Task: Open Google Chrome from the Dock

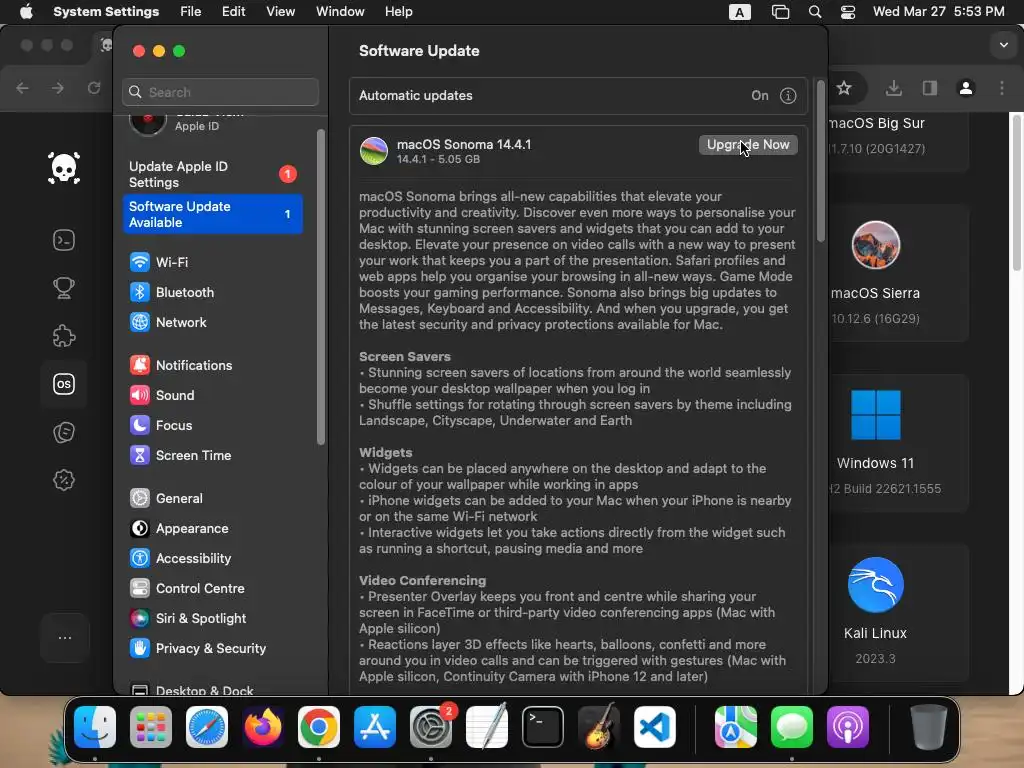Action: coord(319,727)
